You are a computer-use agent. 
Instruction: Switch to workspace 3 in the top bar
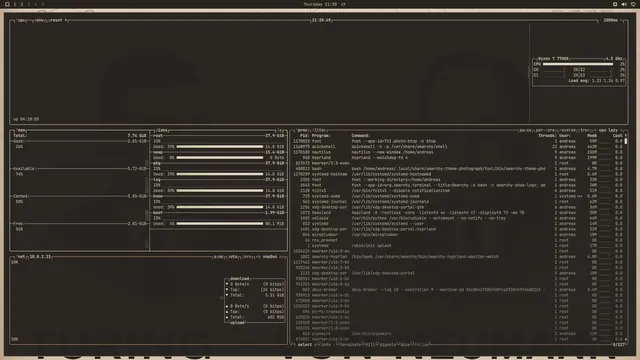pyautogui.click(x=29, y=4)
